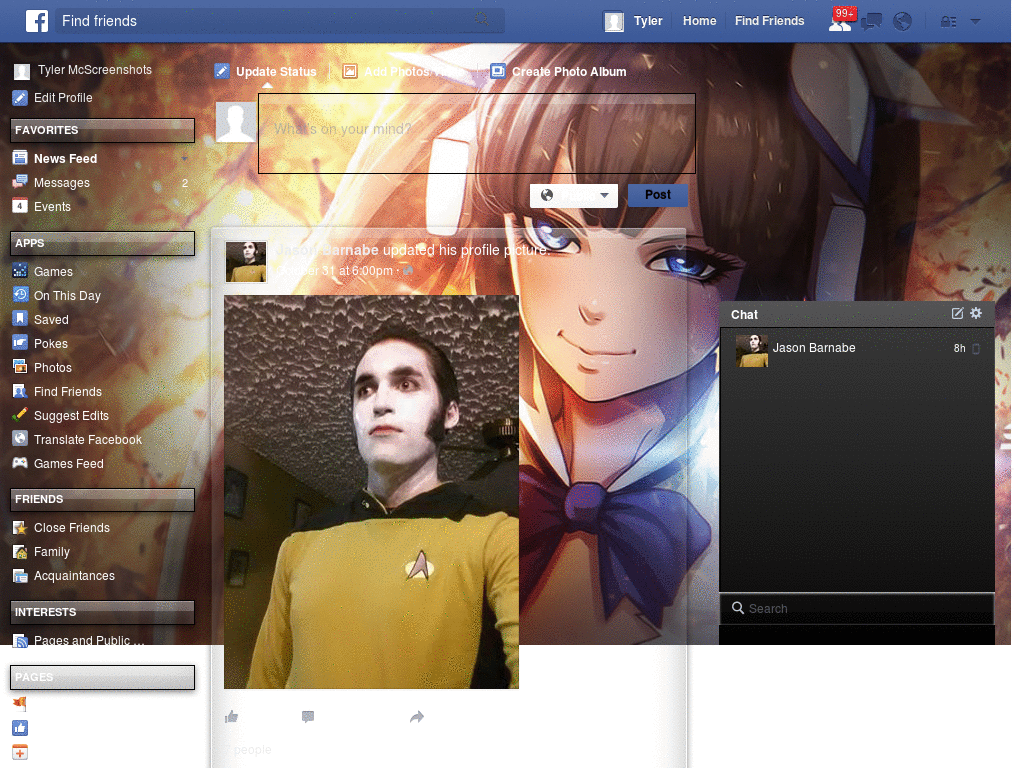The height and width of the screenshot is (768, 1024).
Task: Select Create Photo Album tab
Action: (558, 71)
